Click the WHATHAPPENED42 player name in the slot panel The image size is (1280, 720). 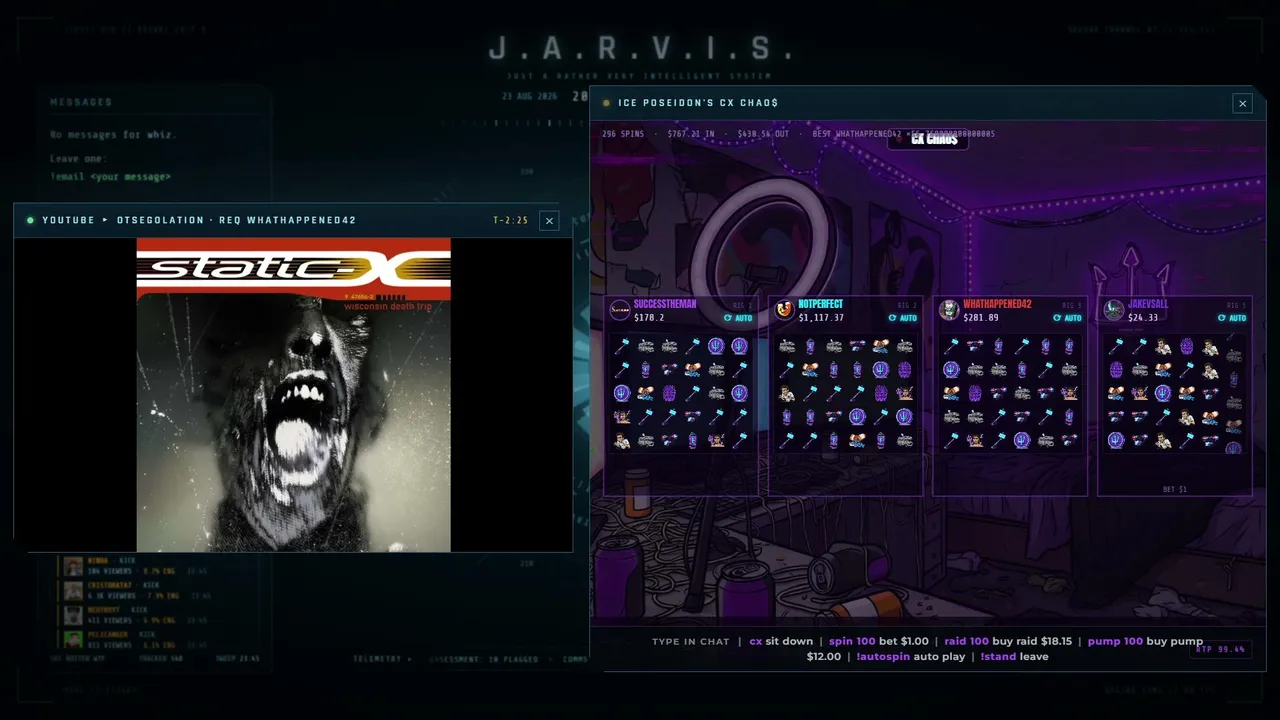(997, 304)
